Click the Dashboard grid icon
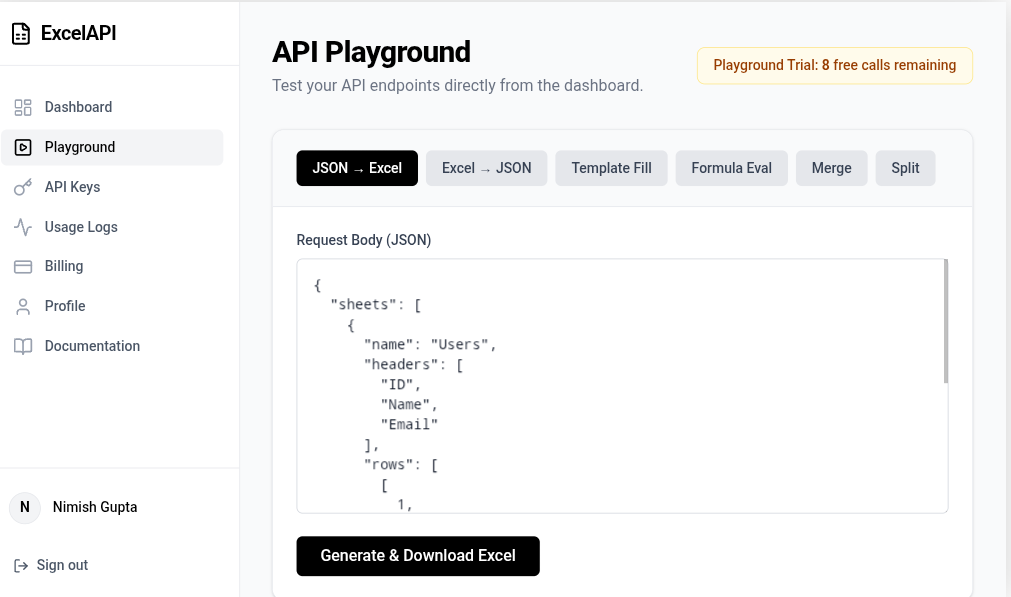 click(x=23, y=107)
